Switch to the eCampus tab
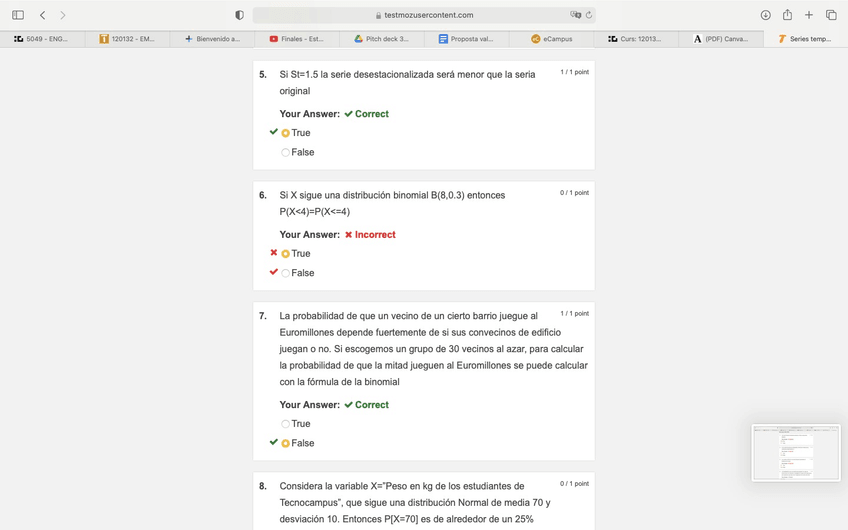Image resolution: width=848 pixels, height=530 pixels. coord(551,39)
